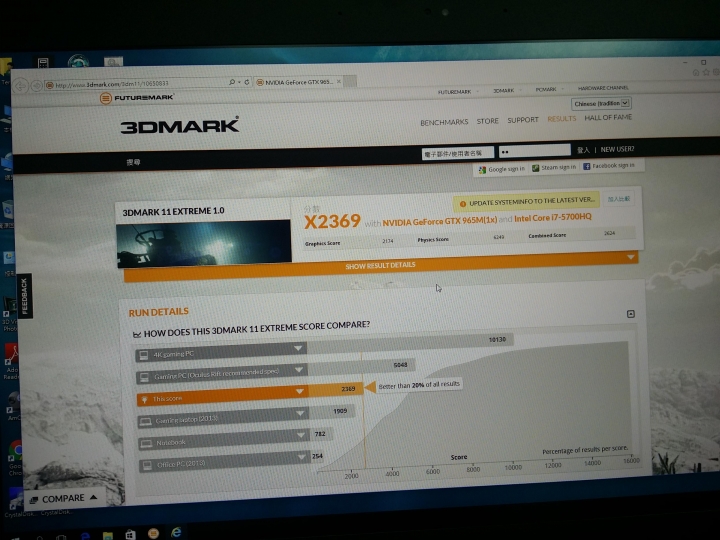Click the browser home icon
This screenshot has height=540, width=720.
coord(696,73)
